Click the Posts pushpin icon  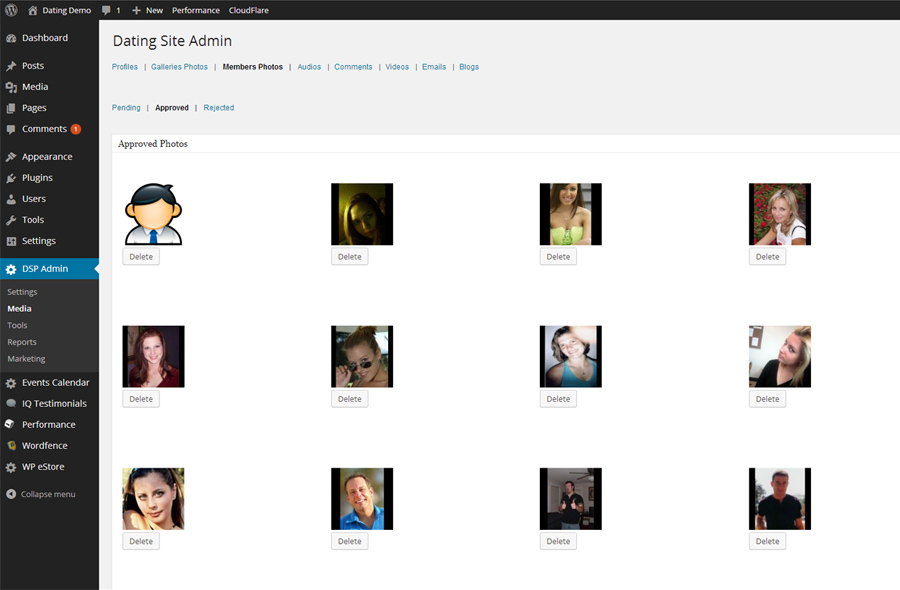click(x=11, y=66)
